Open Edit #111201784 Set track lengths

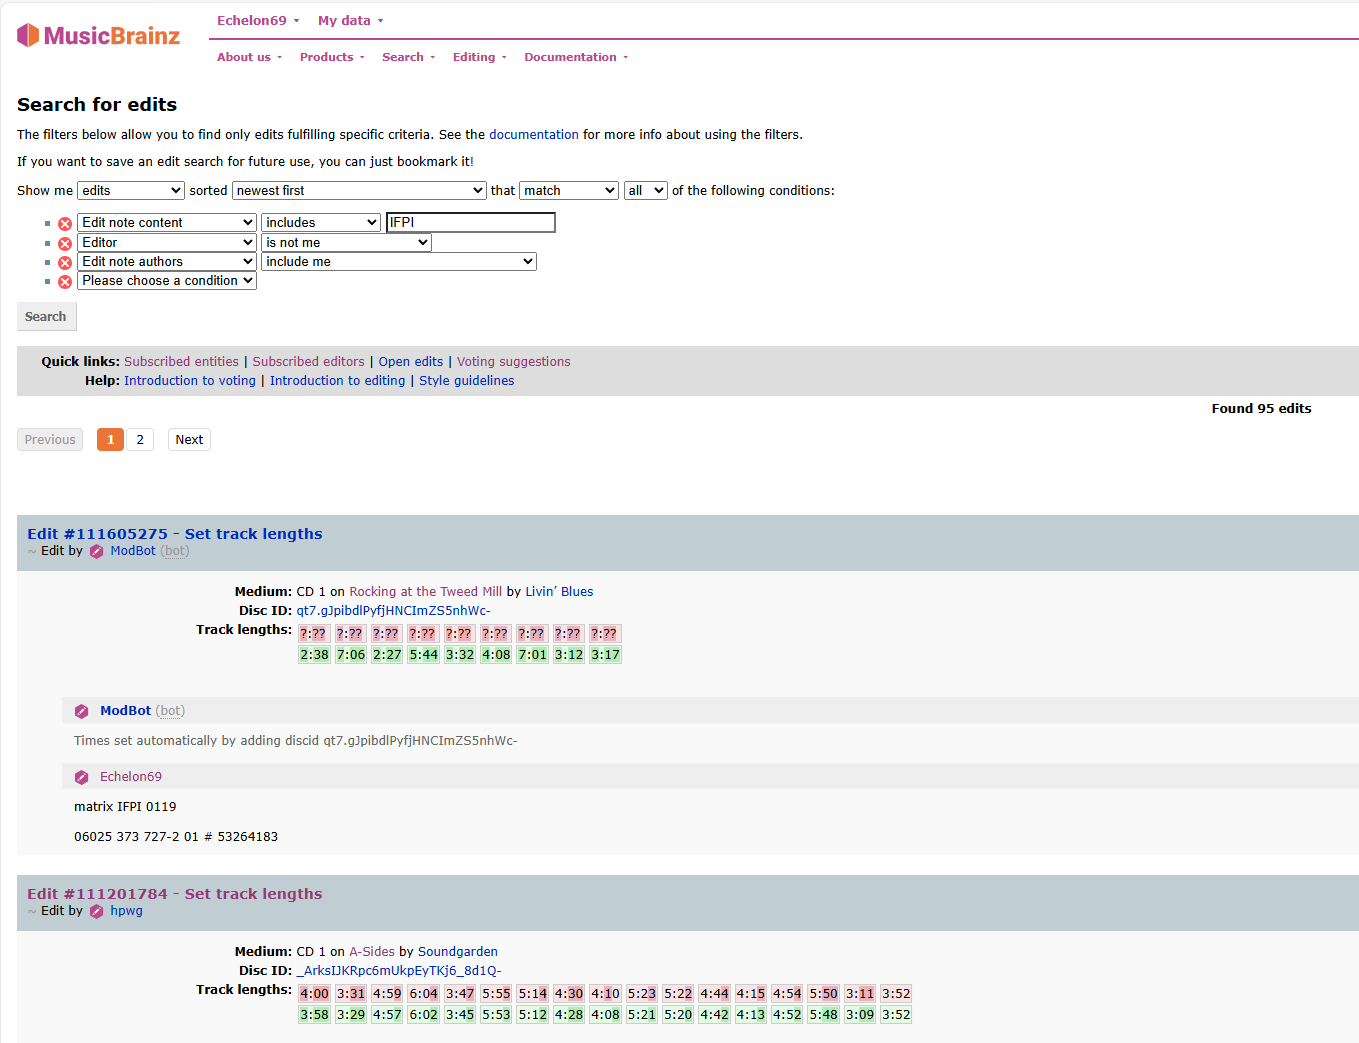175,894
